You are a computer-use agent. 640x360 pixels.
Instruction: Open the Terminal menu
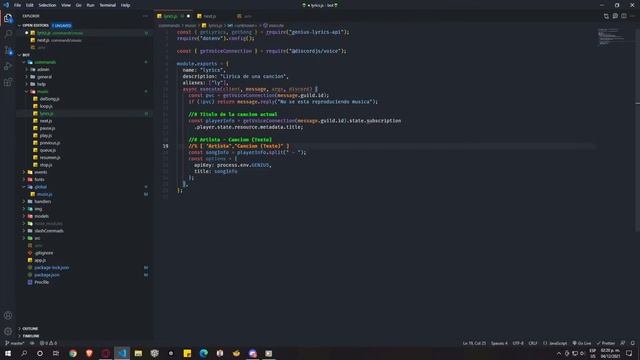click(x=107, y=5)
